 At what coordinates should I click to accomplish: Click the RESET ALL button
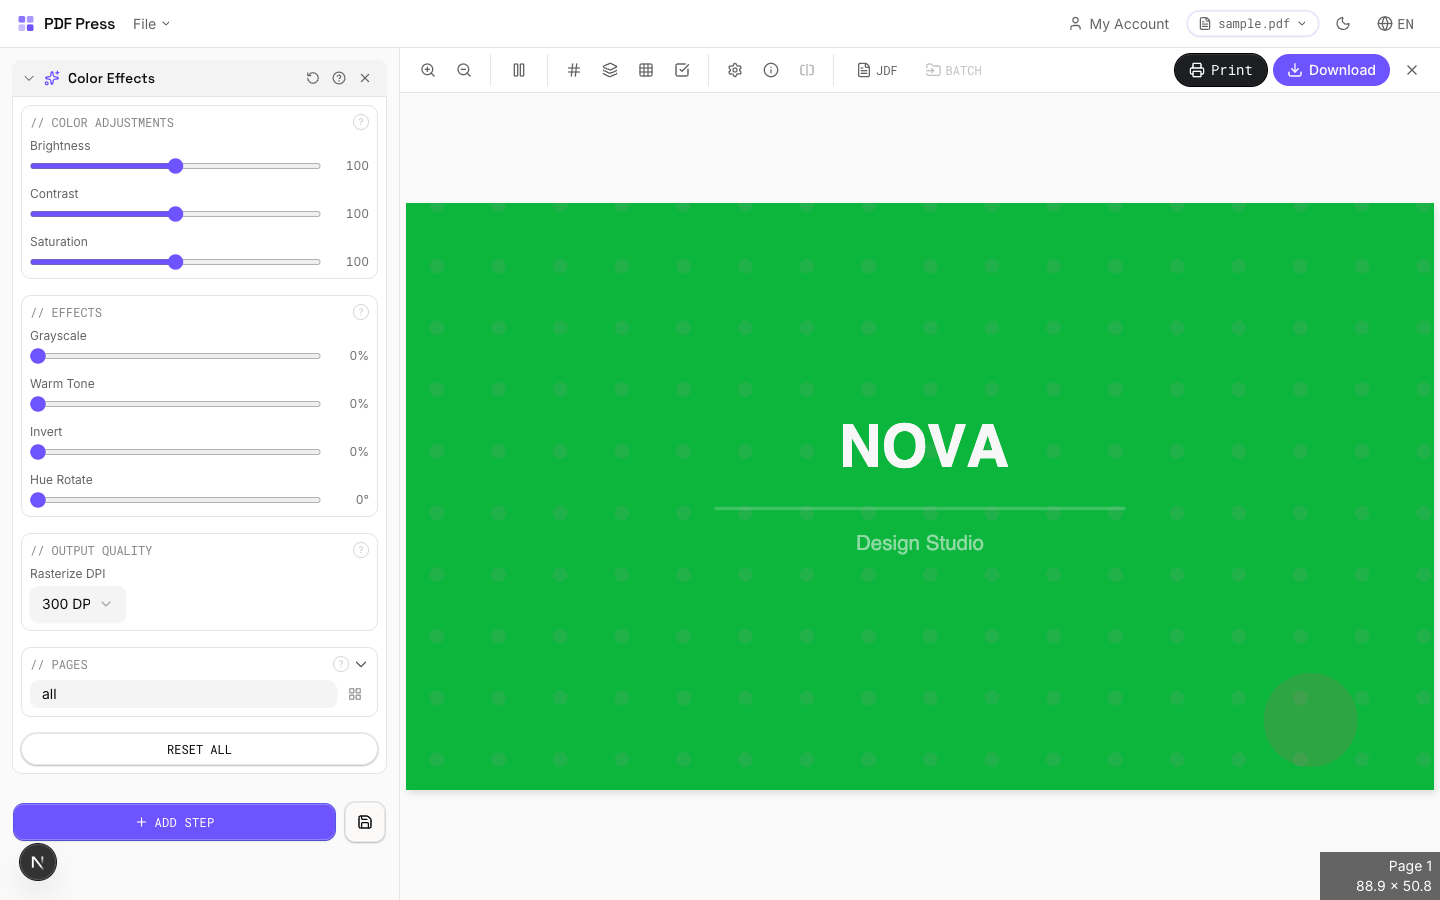199,749
